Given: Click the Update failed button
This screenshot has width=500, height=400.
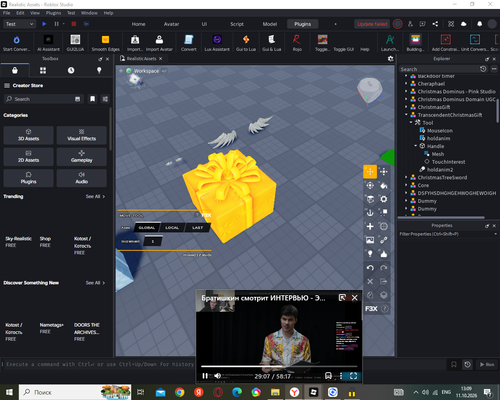Looking at the screenshot, I should point(372,24).
